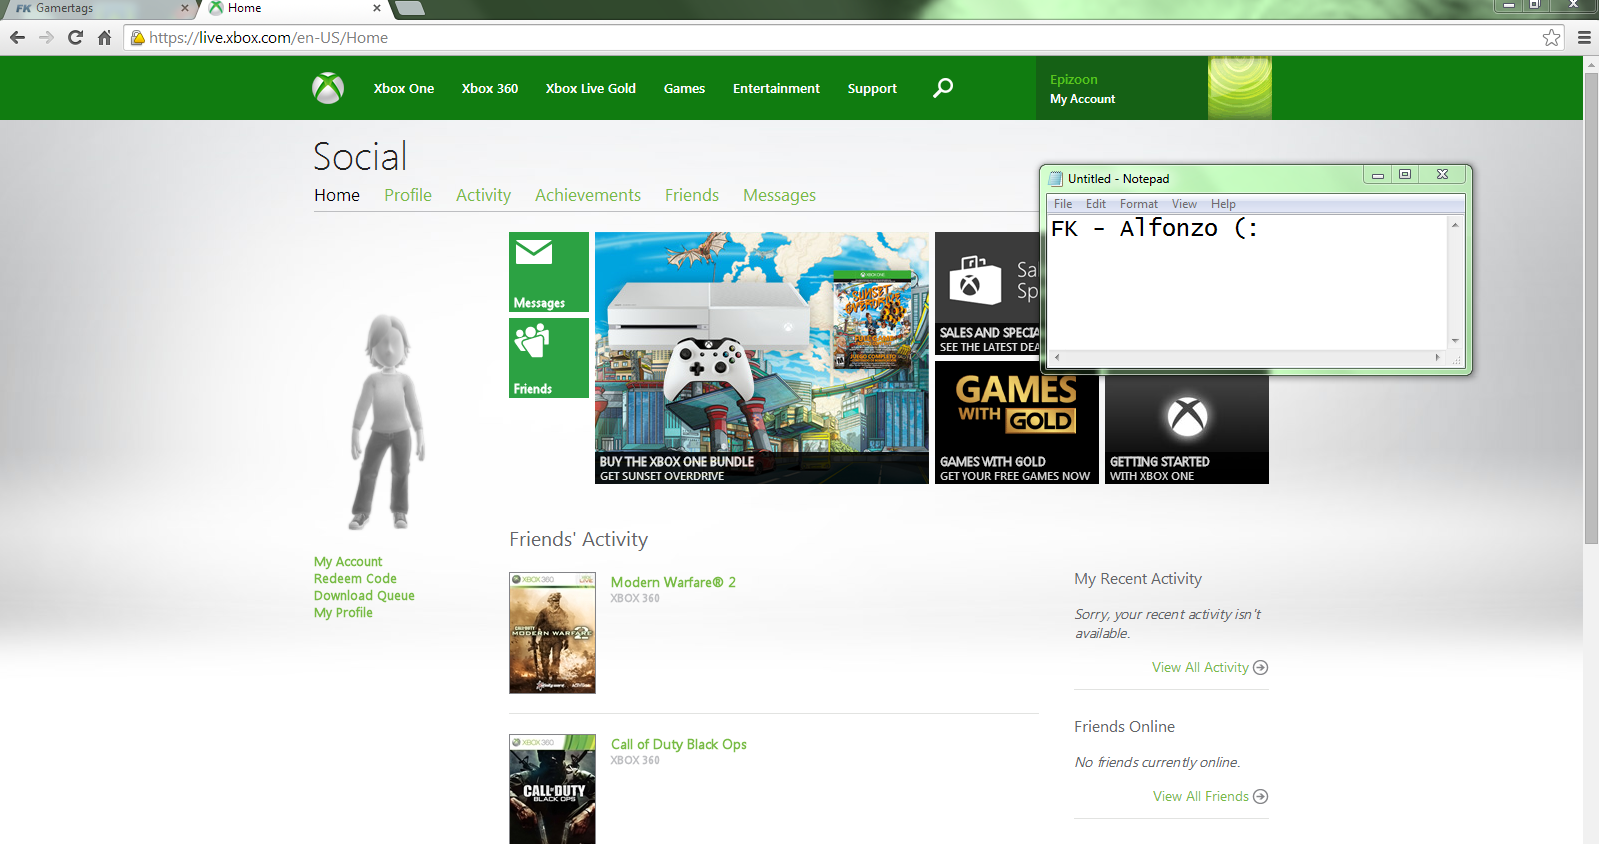Switch to the Achievements tab

588,195
